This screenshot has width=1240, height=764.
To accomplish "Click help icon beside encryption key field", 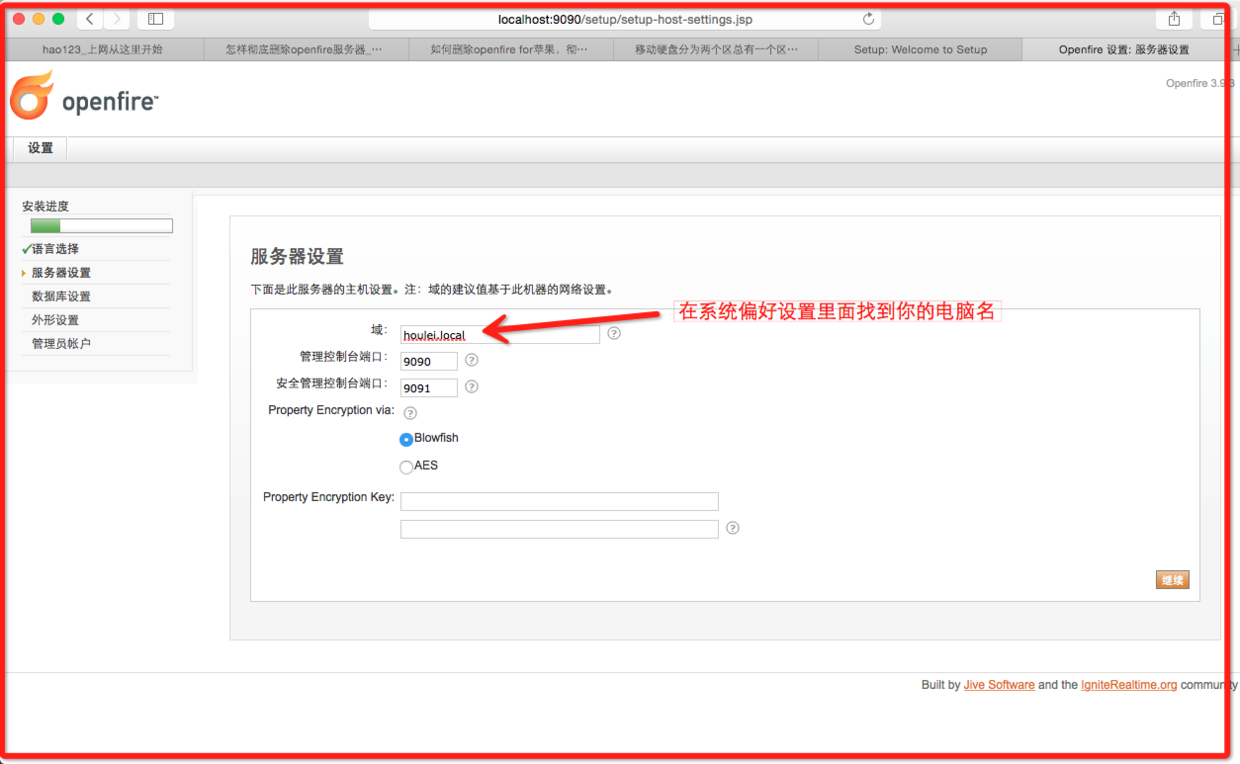I will 732,528.
